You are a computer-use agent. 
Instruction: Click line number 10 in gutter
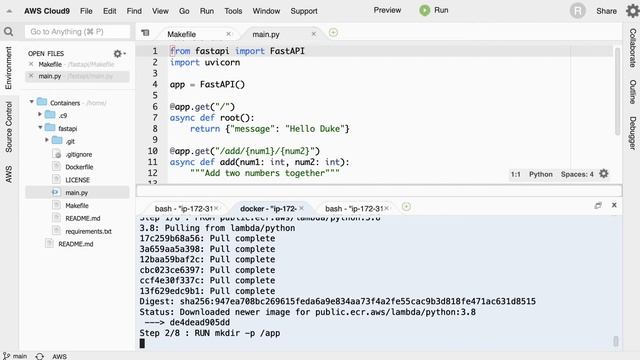pos(153,151)
